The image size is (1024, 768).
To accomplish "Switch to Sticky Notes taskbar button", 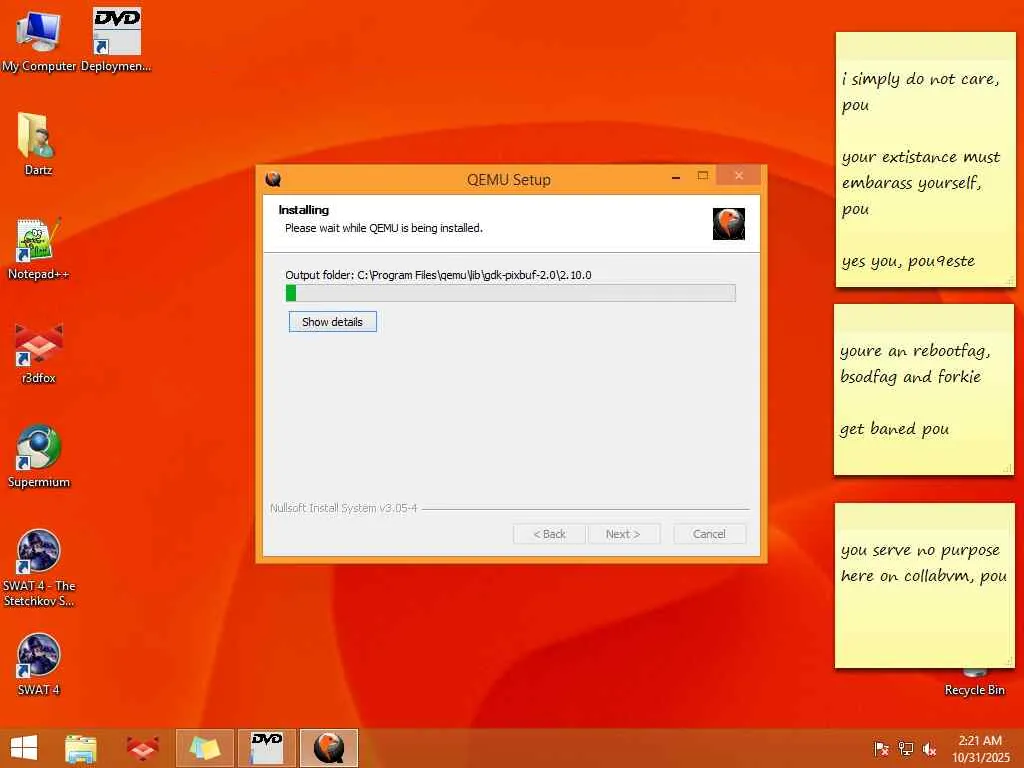I will click(x=204, y=748).
